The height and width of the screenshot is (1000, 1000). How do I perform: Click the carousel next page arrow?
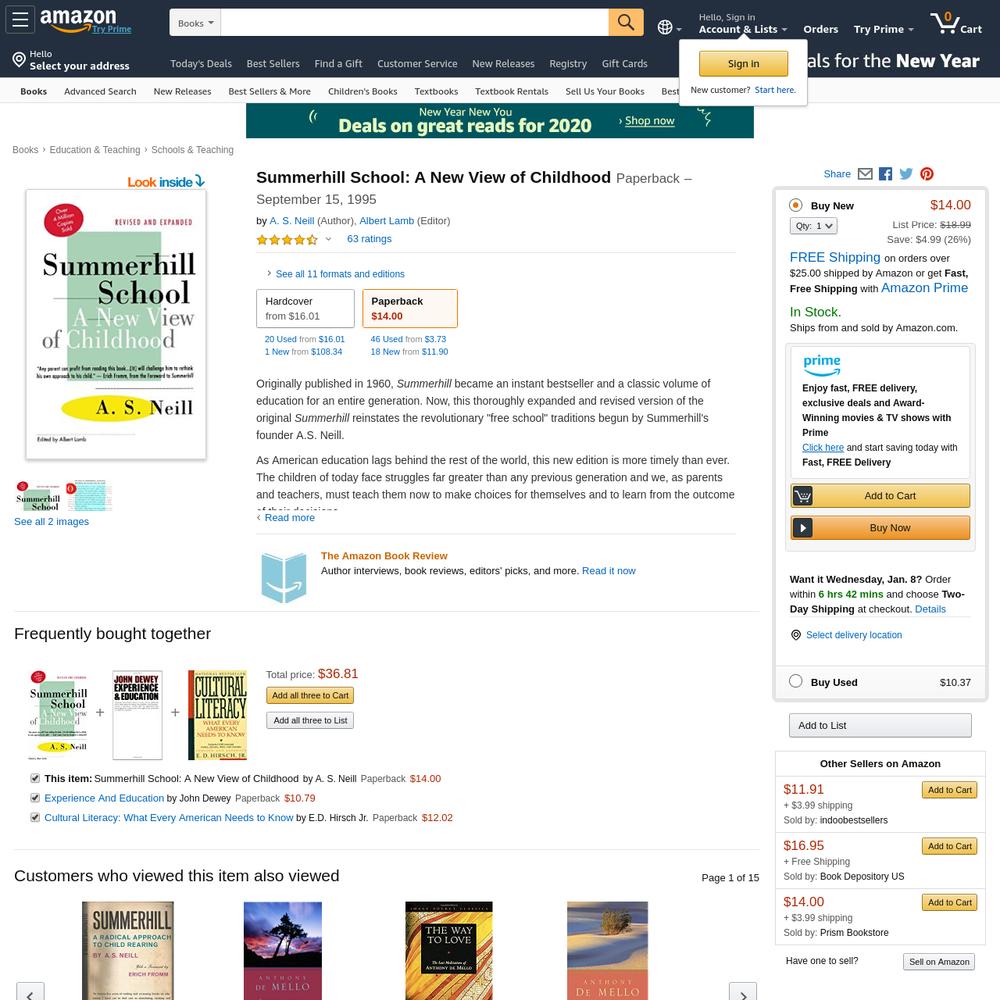click(743, 992)
